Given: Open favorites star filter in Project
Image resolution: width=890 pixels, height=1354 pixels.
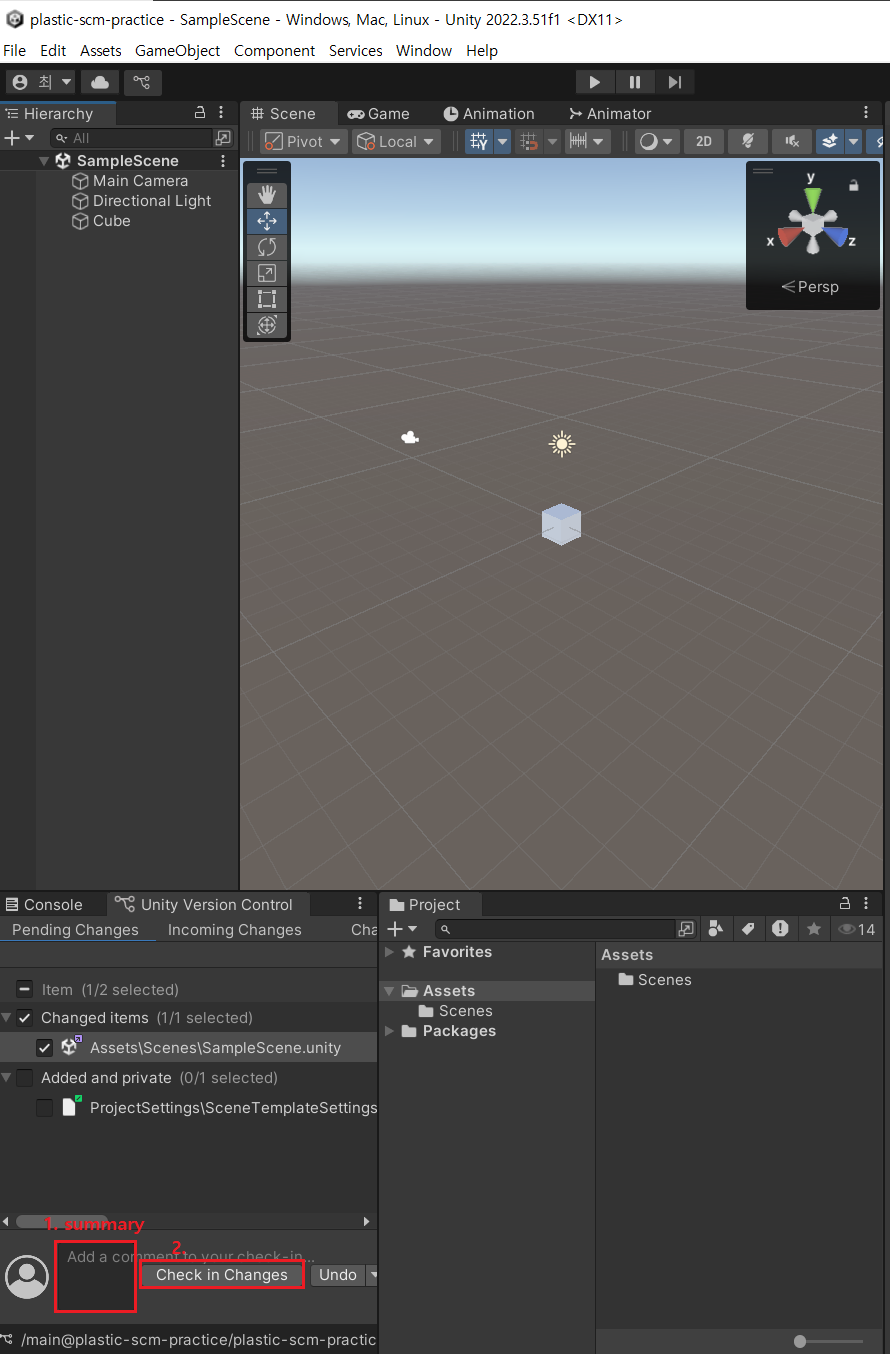Looking at the screenshot, I should coord(814,929).
